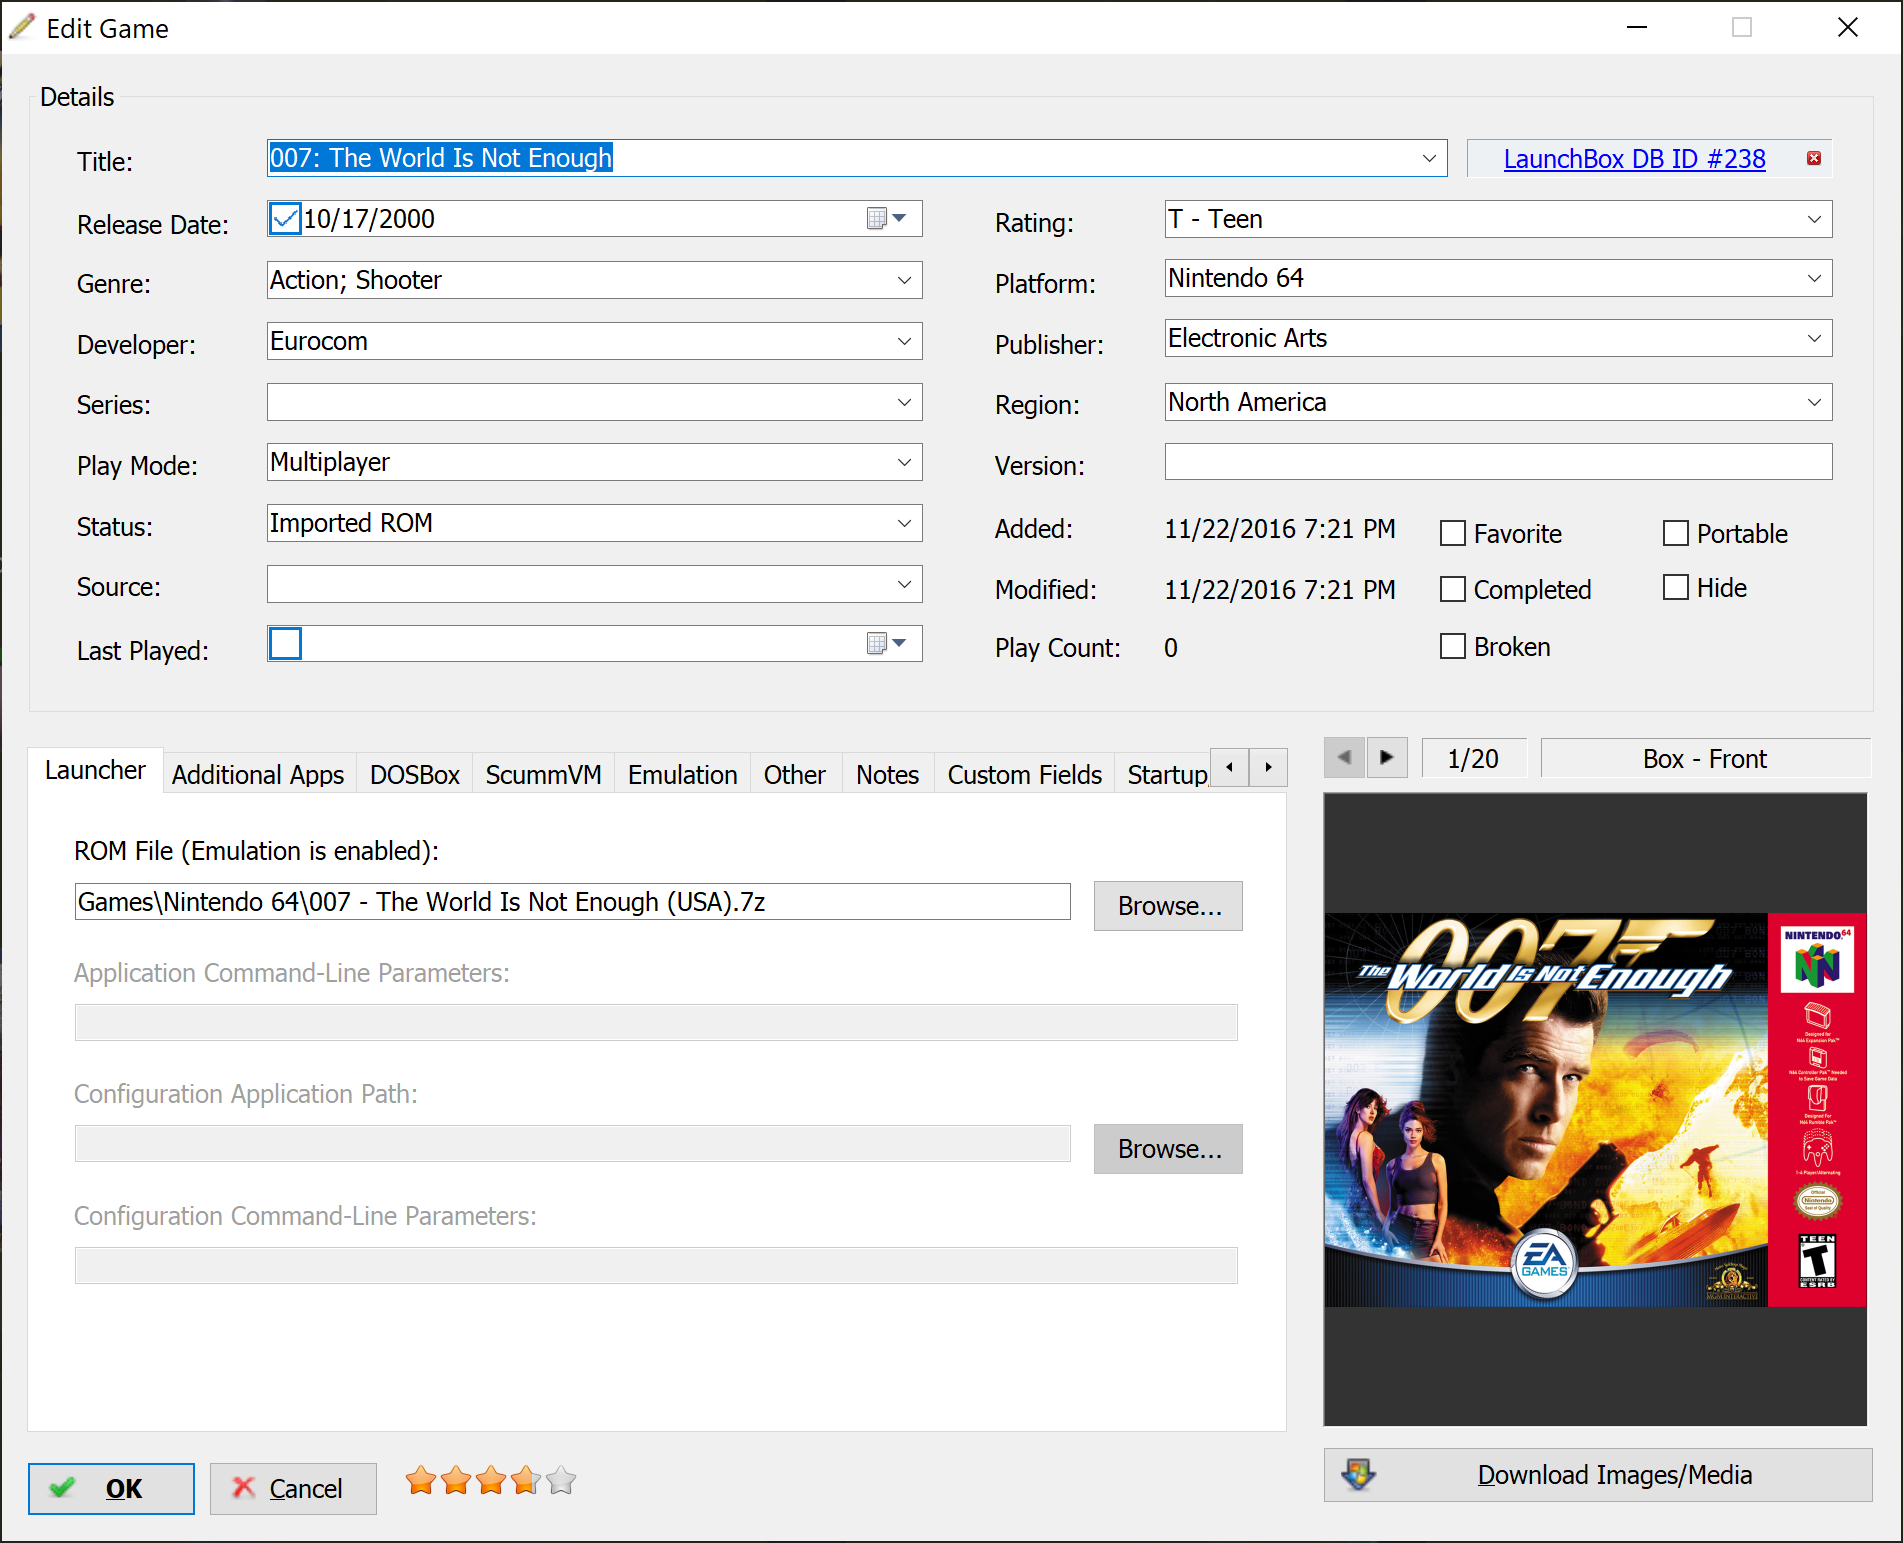The width and height of the screenshot is (1903, 1543).
Task: Open the Release Date calendar picker icon
Action: [886, 219]
